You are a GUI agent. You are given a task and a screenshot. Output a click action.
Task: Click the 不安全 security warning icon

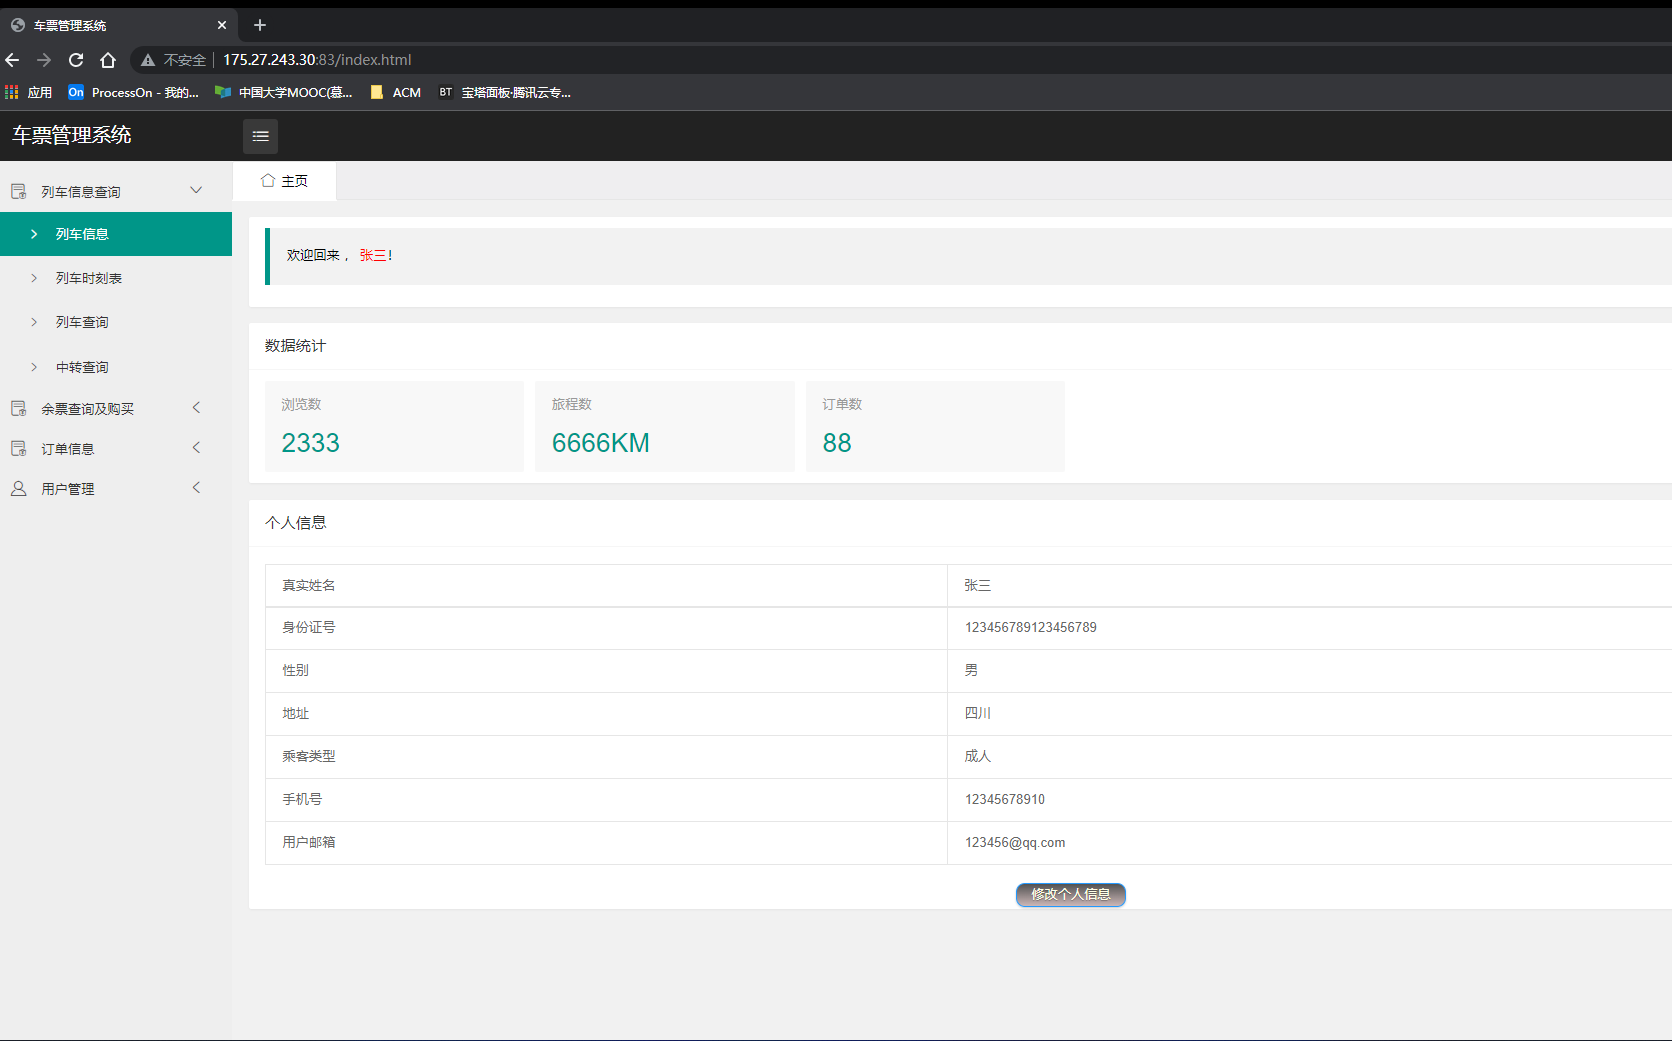pyautogui.click(x=148, y=60)
